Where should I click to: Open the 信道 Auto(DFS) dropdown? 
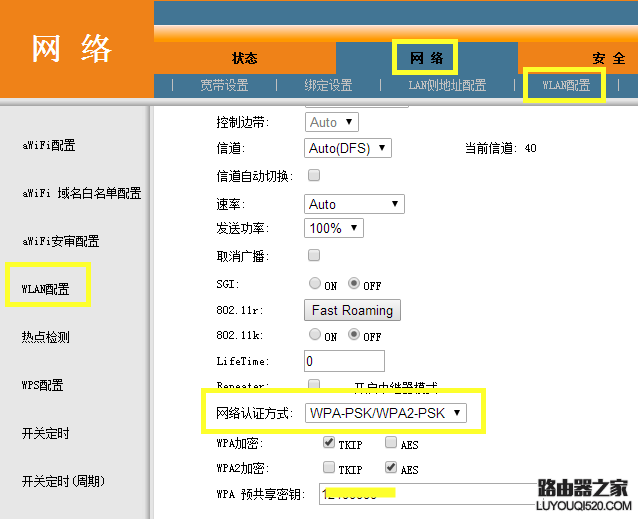pos(348,148)
